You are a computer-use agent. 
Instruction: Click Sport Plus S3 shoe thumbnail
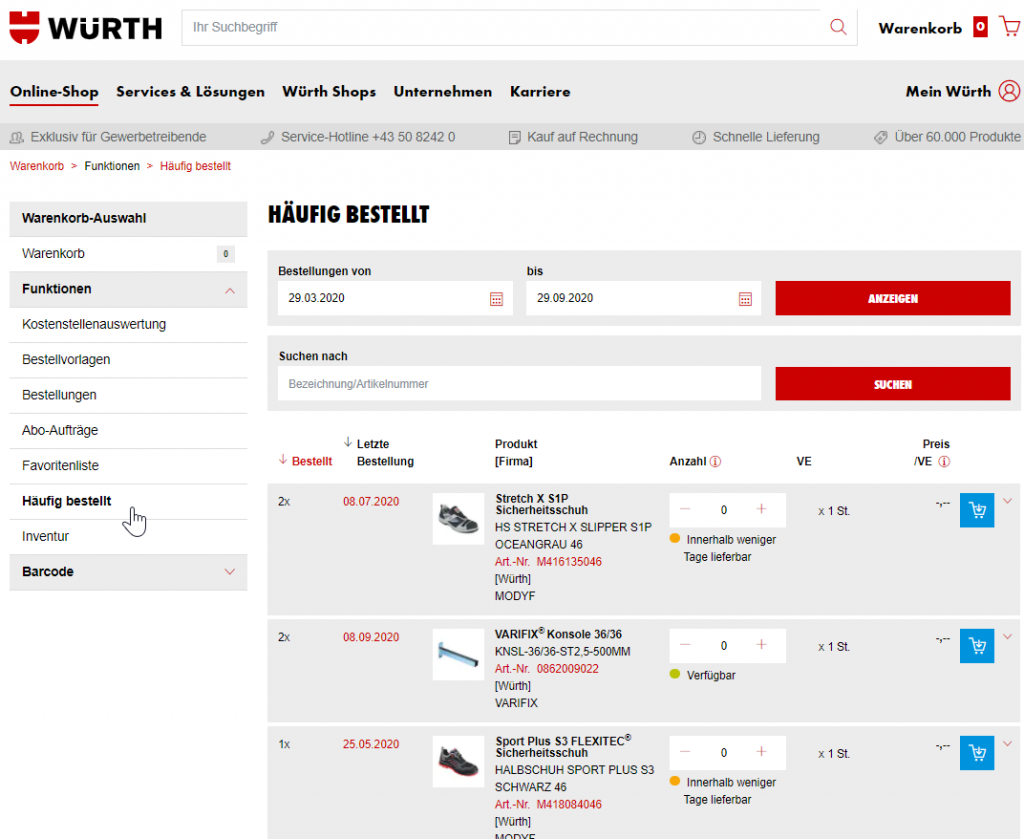click(458, 762)
